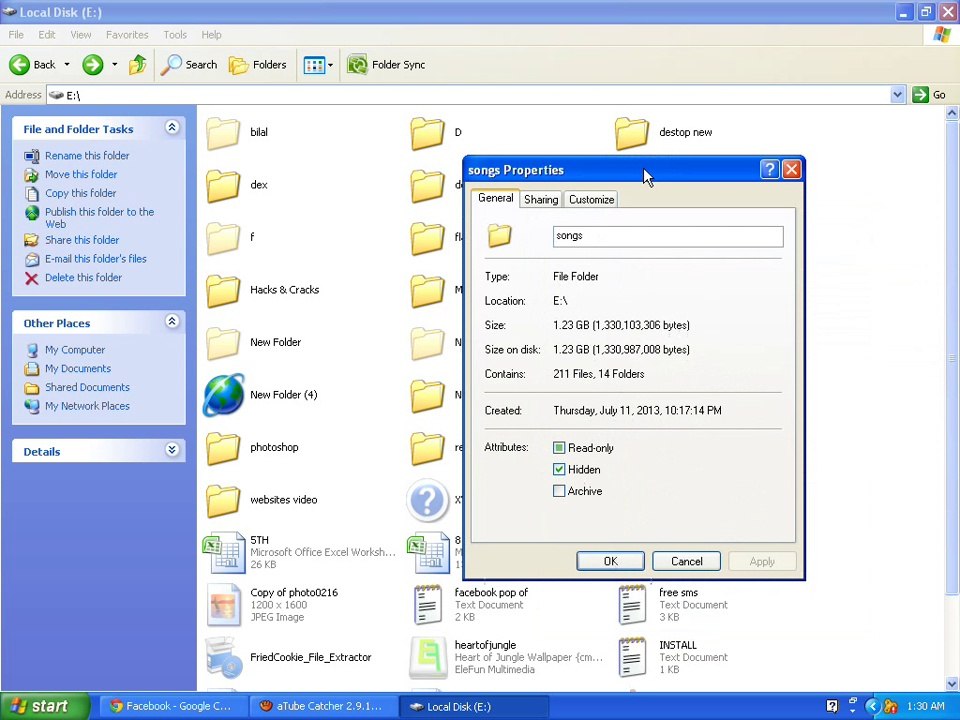
Task: Select the bilal folder icon
Action: tap(223, 133)
